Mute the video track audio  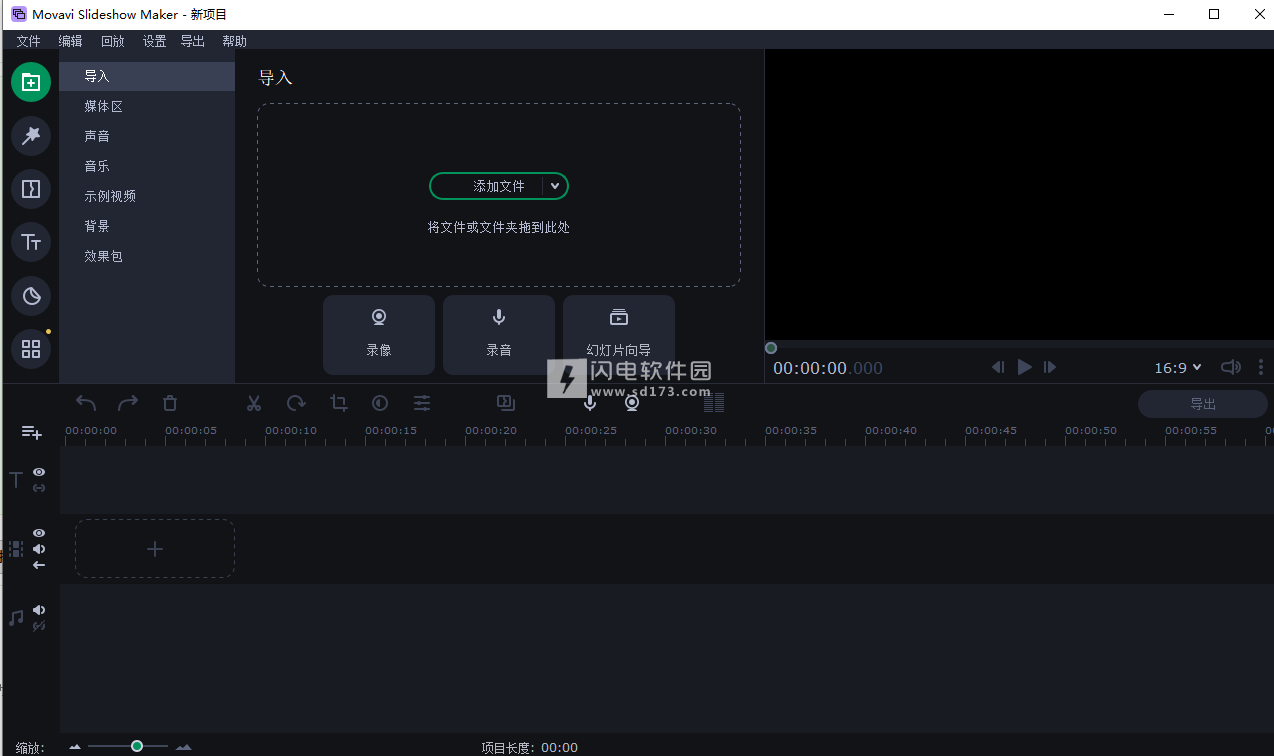(x=39, y=549)
